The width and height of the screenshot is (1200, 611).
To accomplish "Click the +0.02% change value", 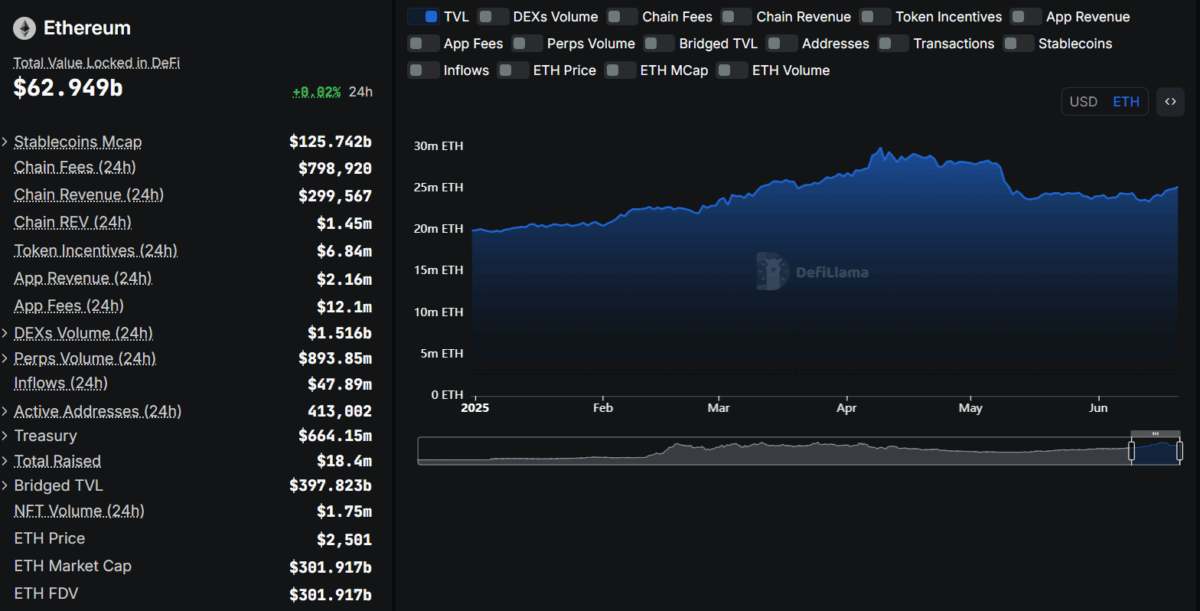I will pos(316,92).
